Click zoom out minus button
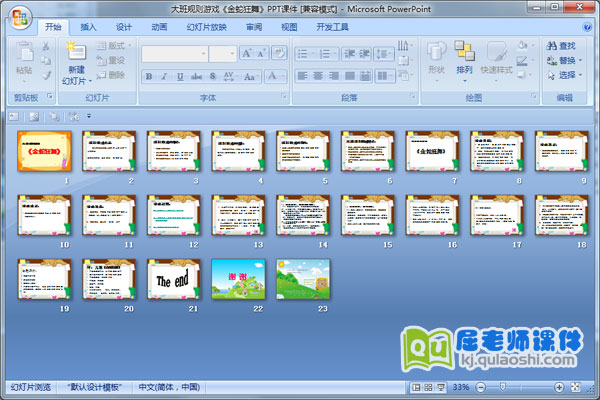 pos(482,387)
